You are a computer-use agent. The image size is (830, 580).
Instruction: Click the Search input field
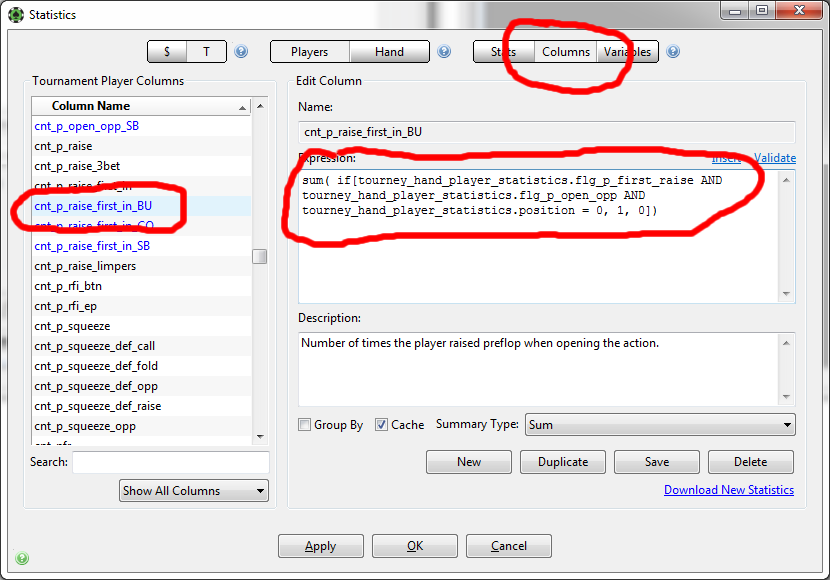(170, 462)
